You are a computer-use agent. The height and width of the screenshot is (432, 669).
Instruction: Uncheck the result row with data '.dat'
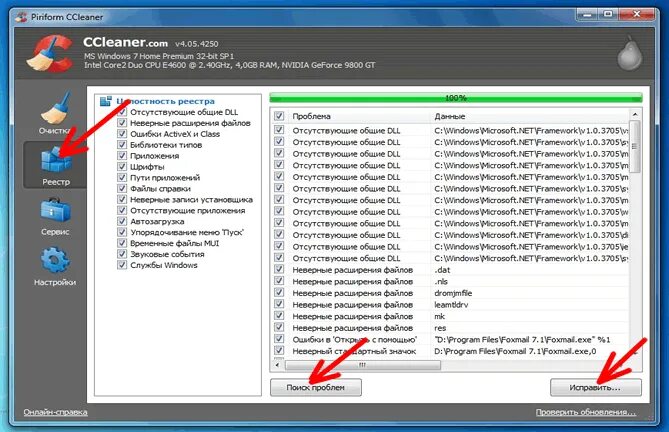(x=279, y=270)
